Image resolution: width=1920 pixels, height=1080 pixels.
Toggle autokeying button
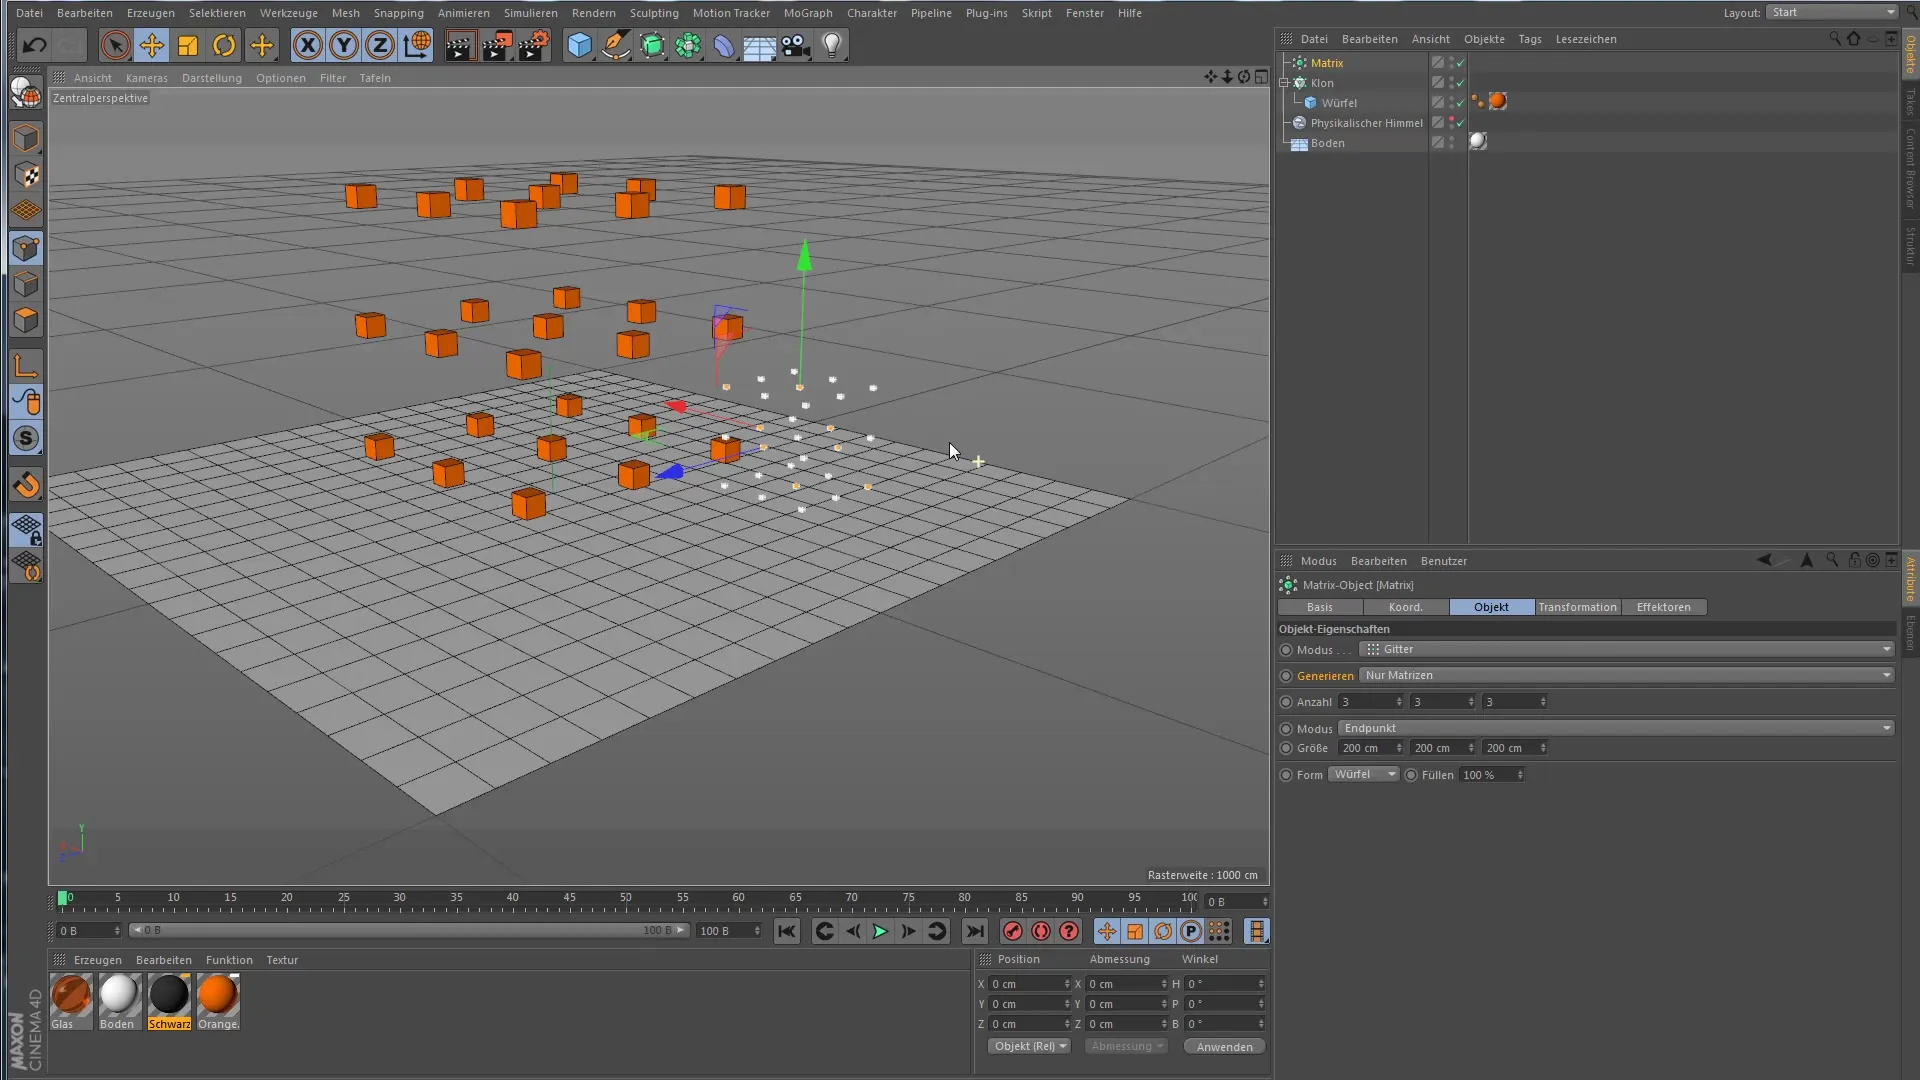(x=1041, y=932)
